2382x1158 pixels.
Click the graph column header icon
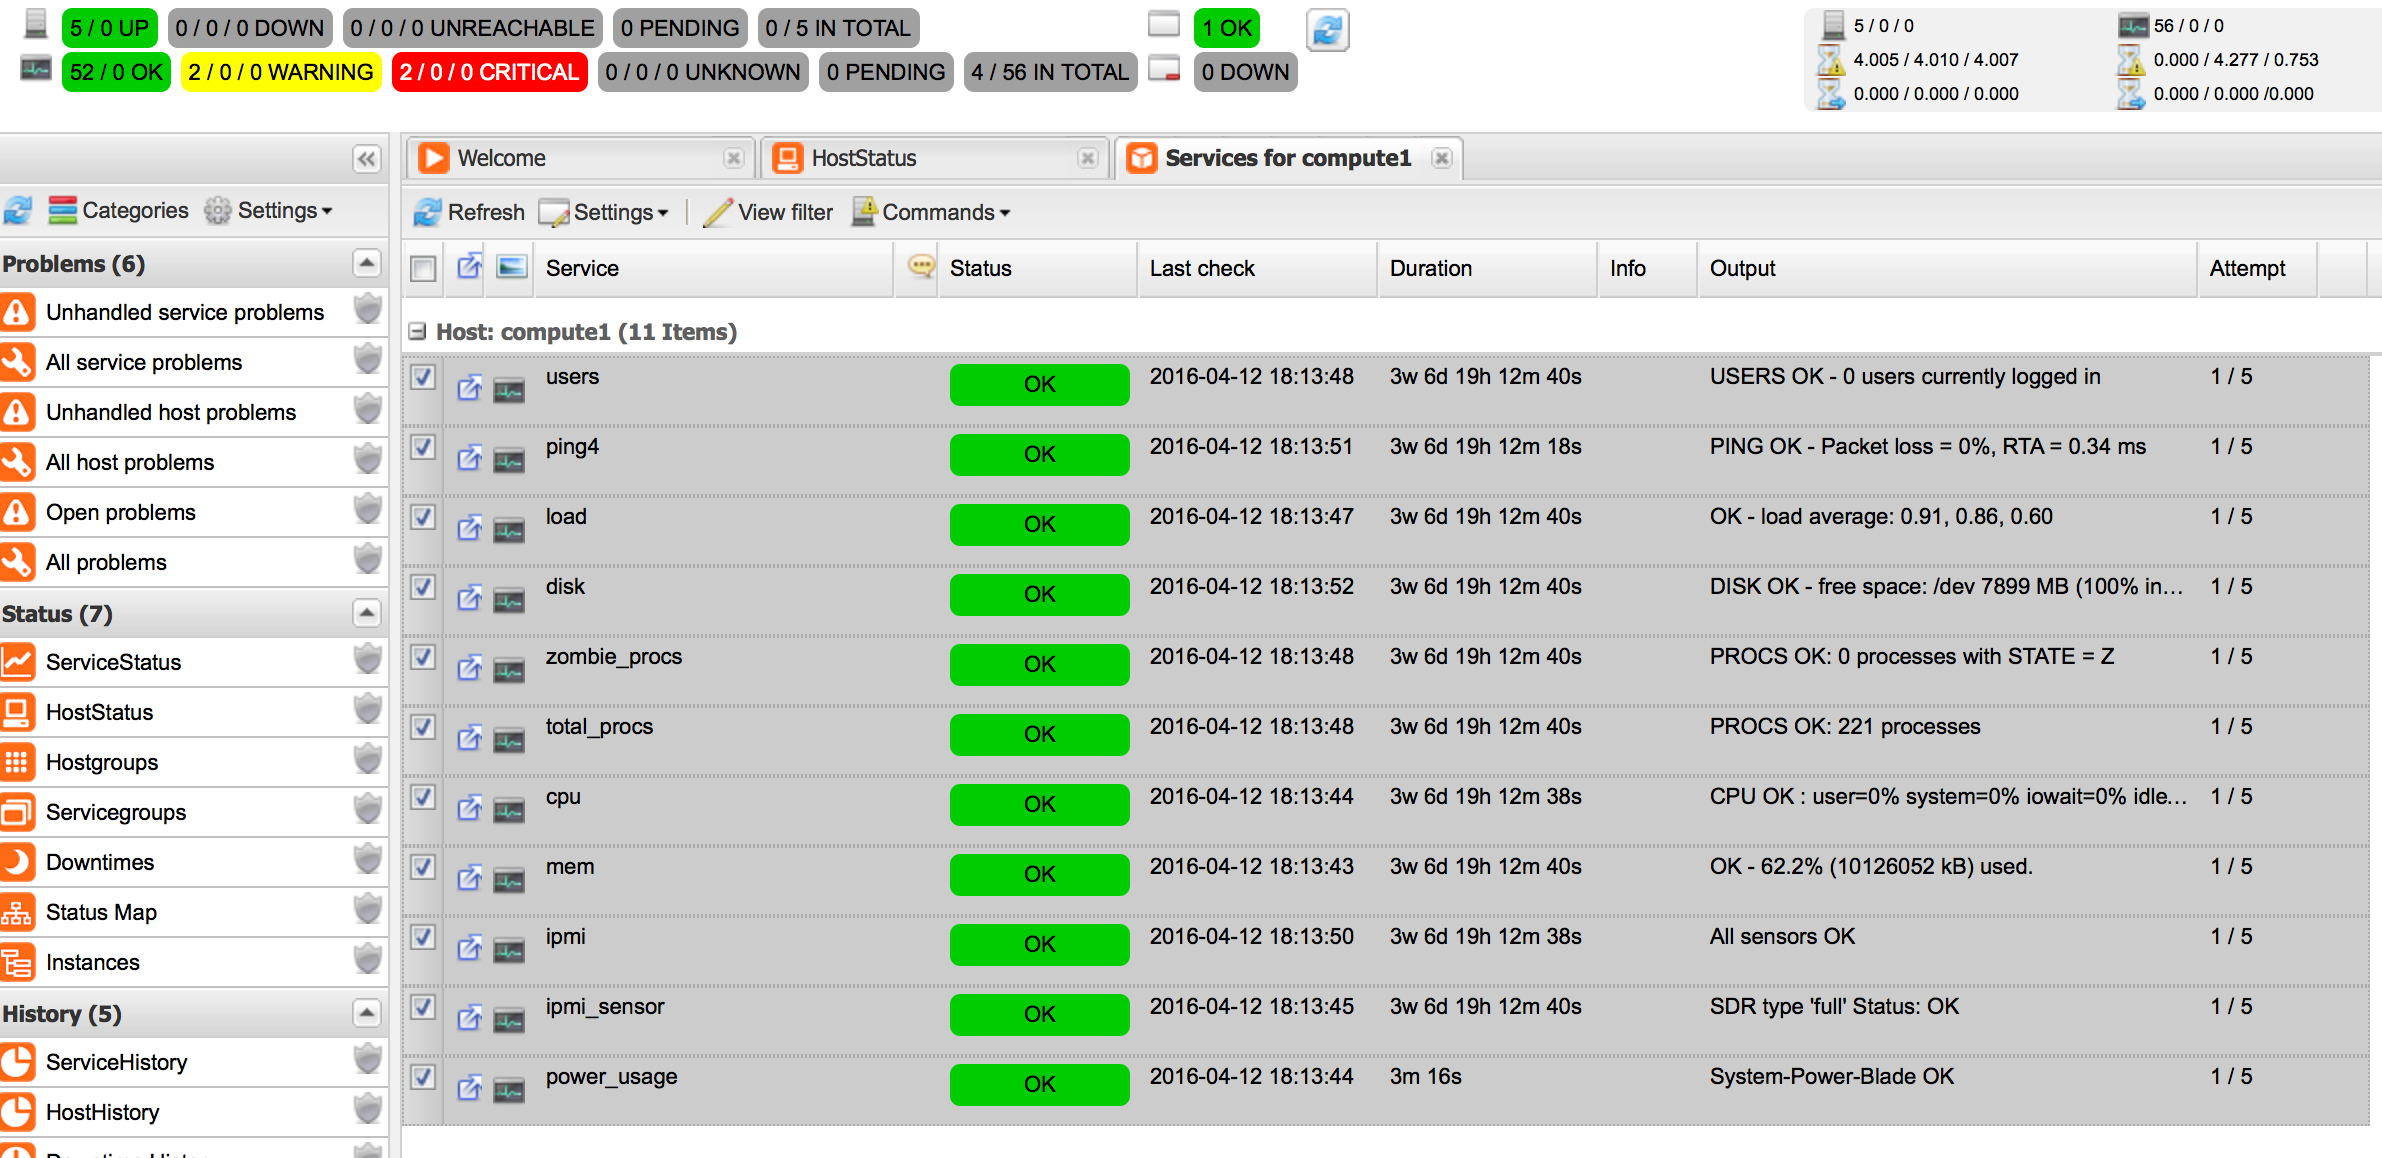pos(512,266)
